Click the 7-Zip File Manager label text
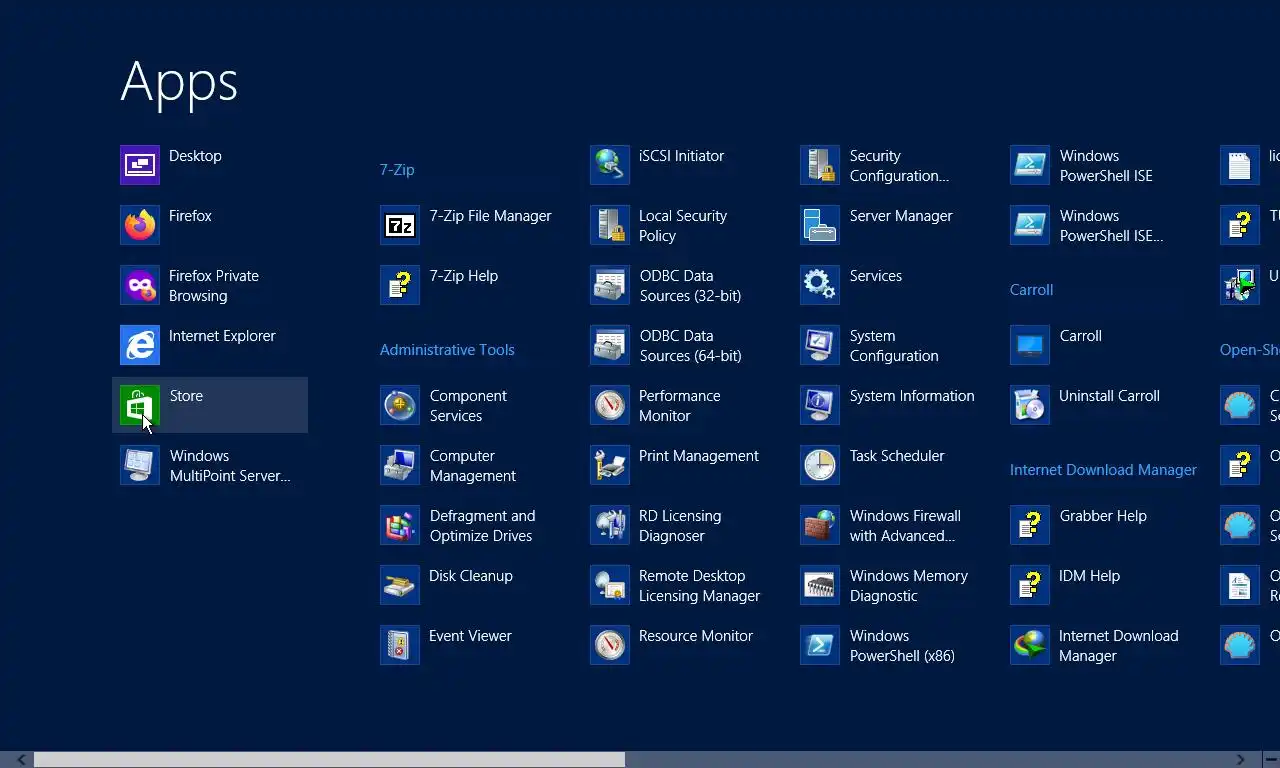 click(x=491, y=216)
